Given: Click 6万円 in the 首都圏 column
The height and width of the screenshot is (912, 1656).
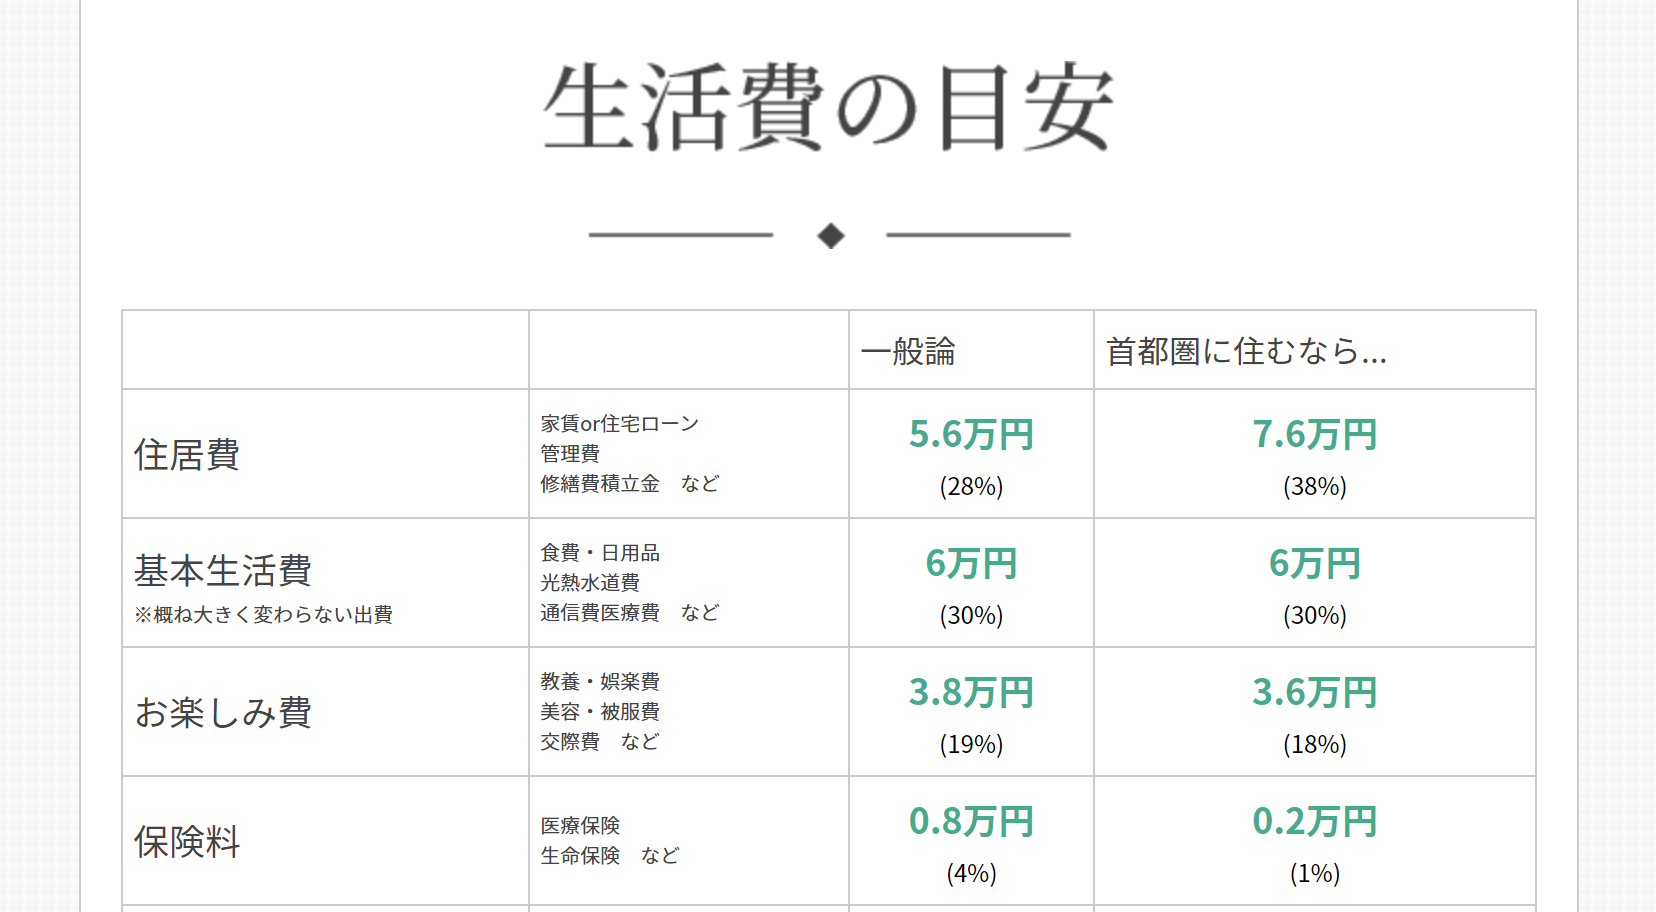Looking at the screenshot, I should [1315, 563].
